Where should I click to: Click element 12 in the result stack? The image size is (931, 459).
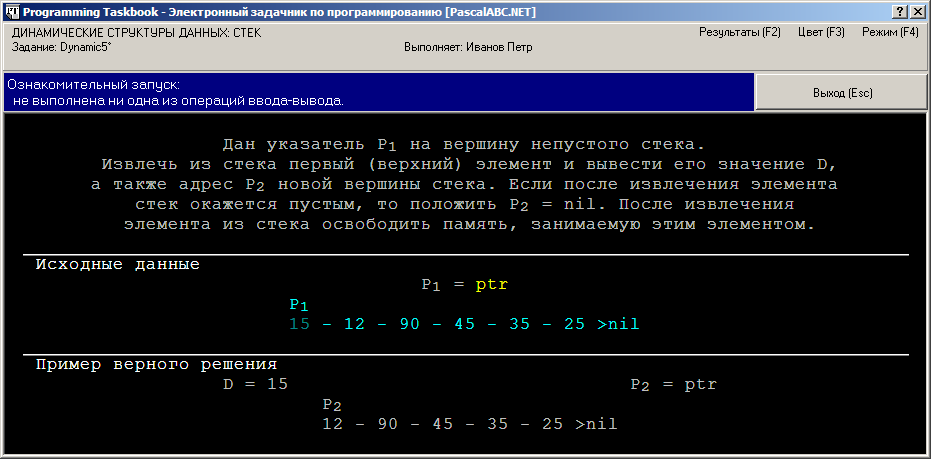coord(333,424)
